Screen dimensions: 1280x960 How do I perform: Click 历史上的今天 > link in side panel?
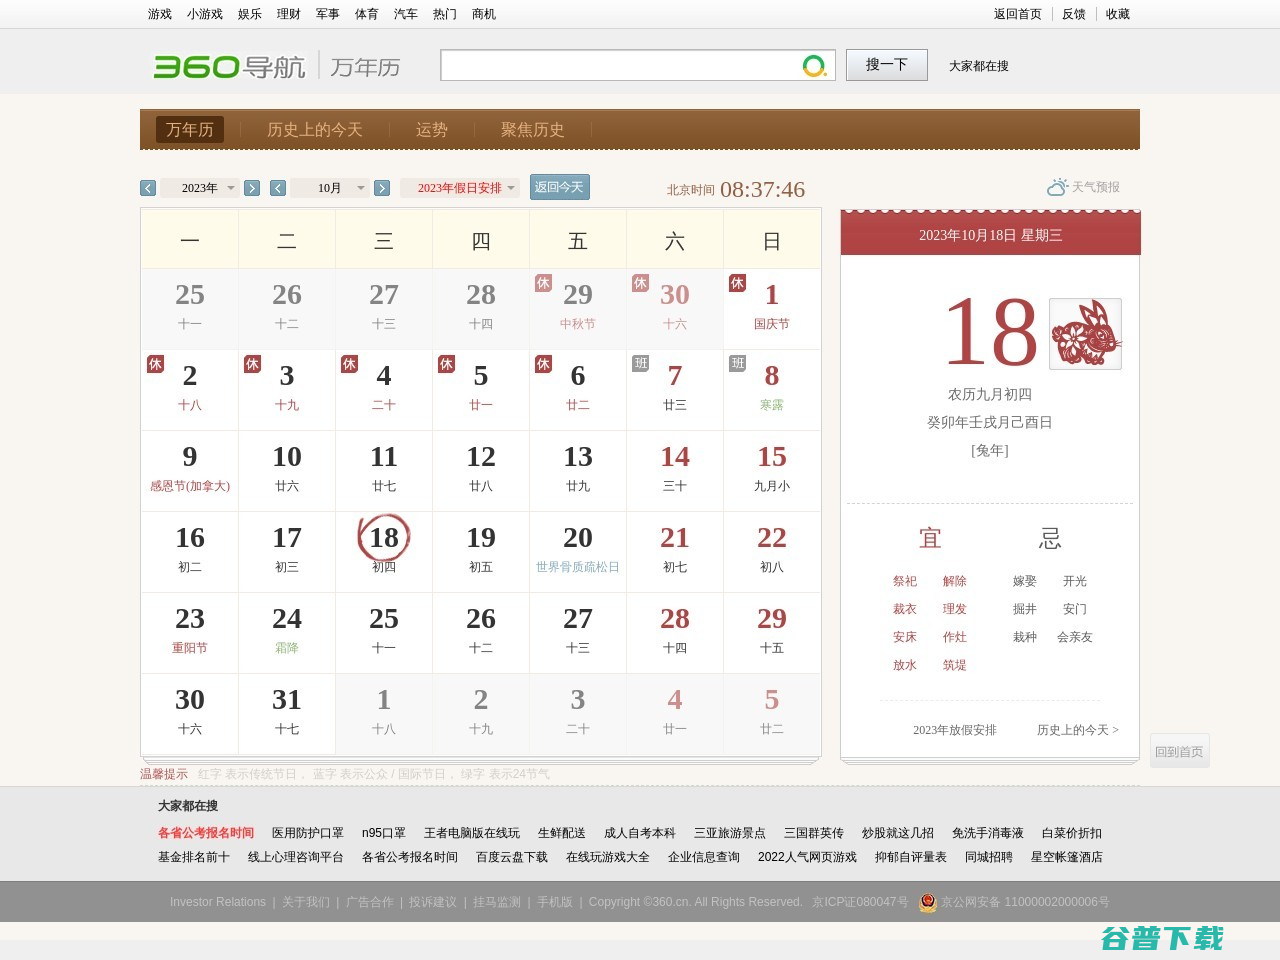pyautogui.click(x=1078, y=730)
